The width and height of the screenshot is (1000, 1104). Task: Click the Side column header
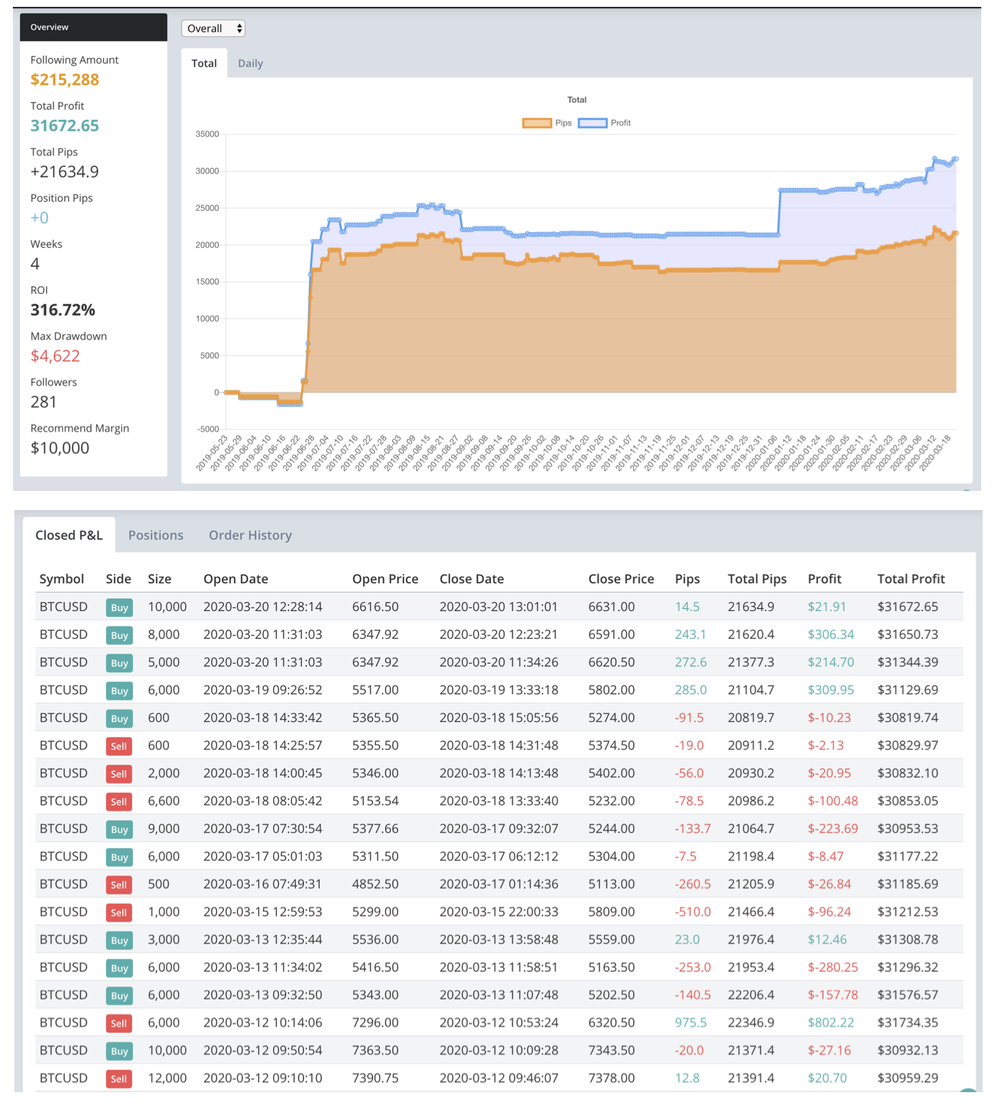pos(118,579)
